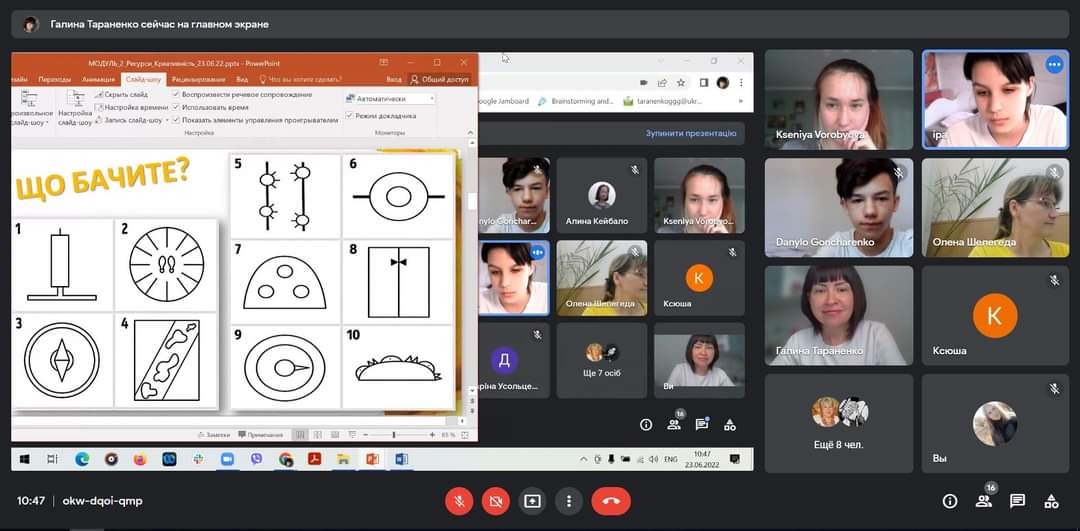Viewport: 1080px width, 531px height.
Task: Click bookmark star in shared Chrome address bar
Action: point(681,83)
